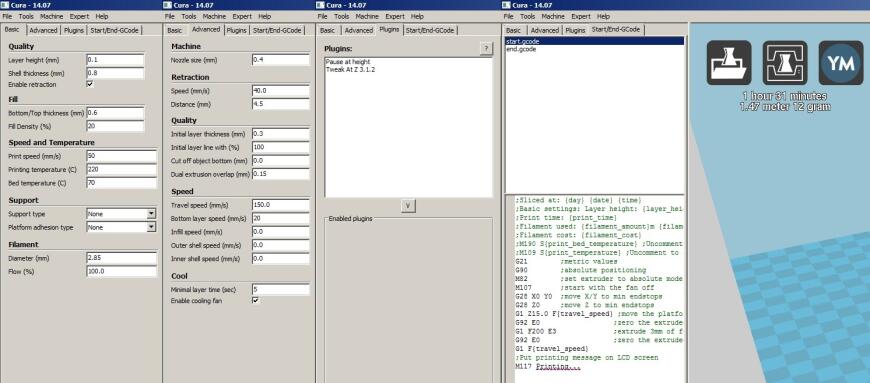Image resolution: width=870 pixels, height=383 pixels.
Task: Click the 'G21 ;metric values' gcode line
Action: (566, 261)
